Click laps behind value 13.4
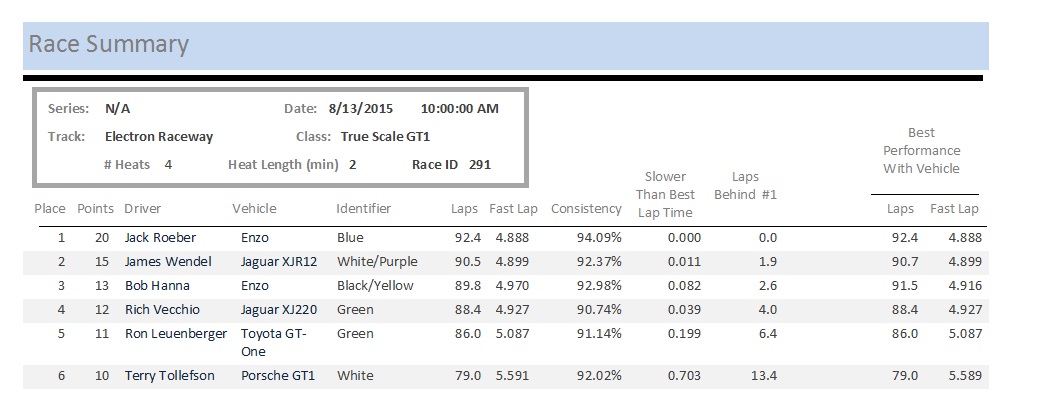1052x403 pixels. pos(764,376)
